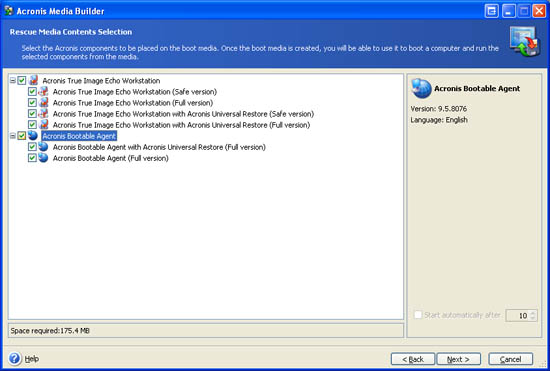Toggle Workstation with Universal Restore (Full version) checkbox
This screenshot has width=550, height=371.
[32, 125]
